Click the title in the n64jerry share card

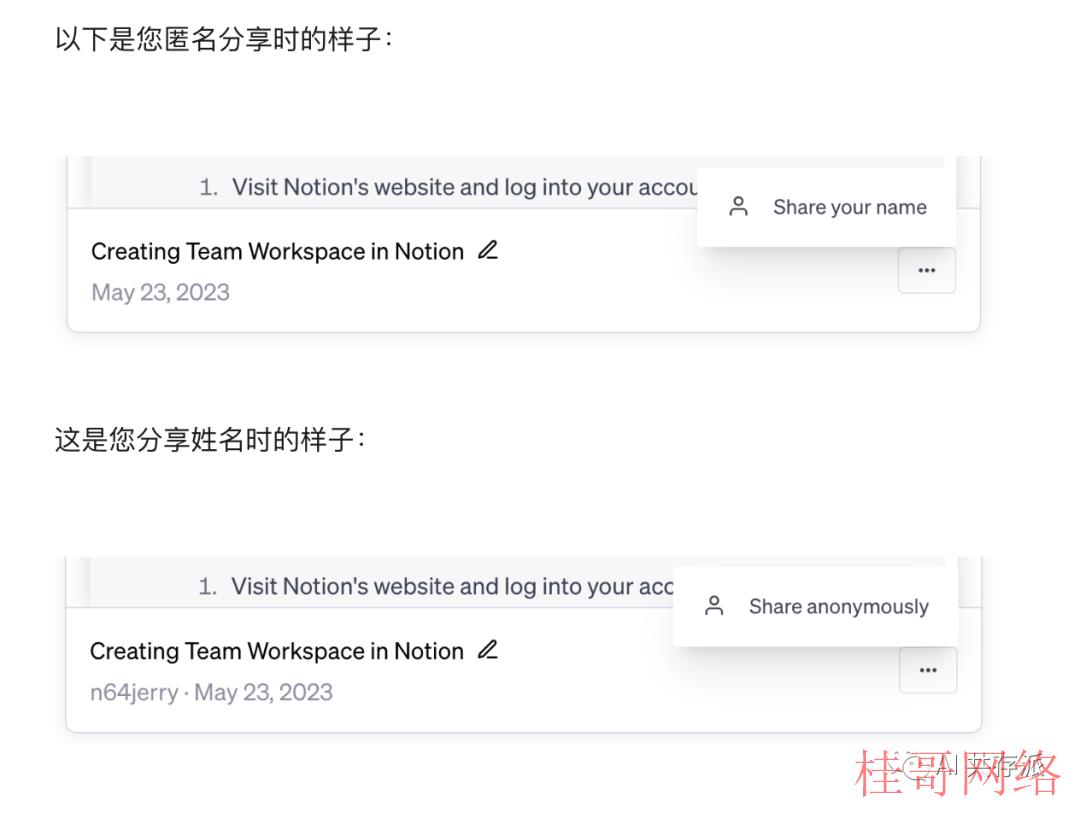276,651
